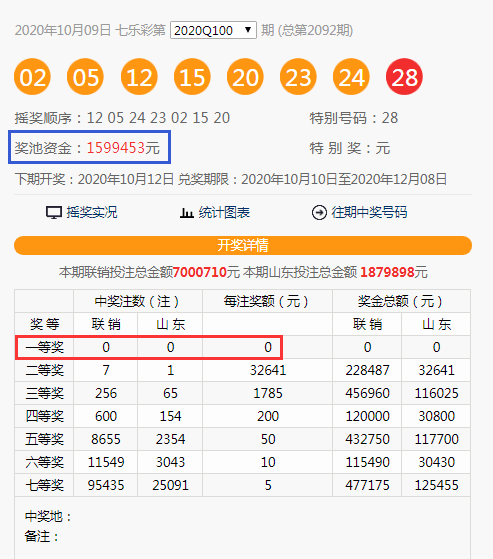Select the orange ball number 05
The image size is (493, 559).
pos(86,77)
